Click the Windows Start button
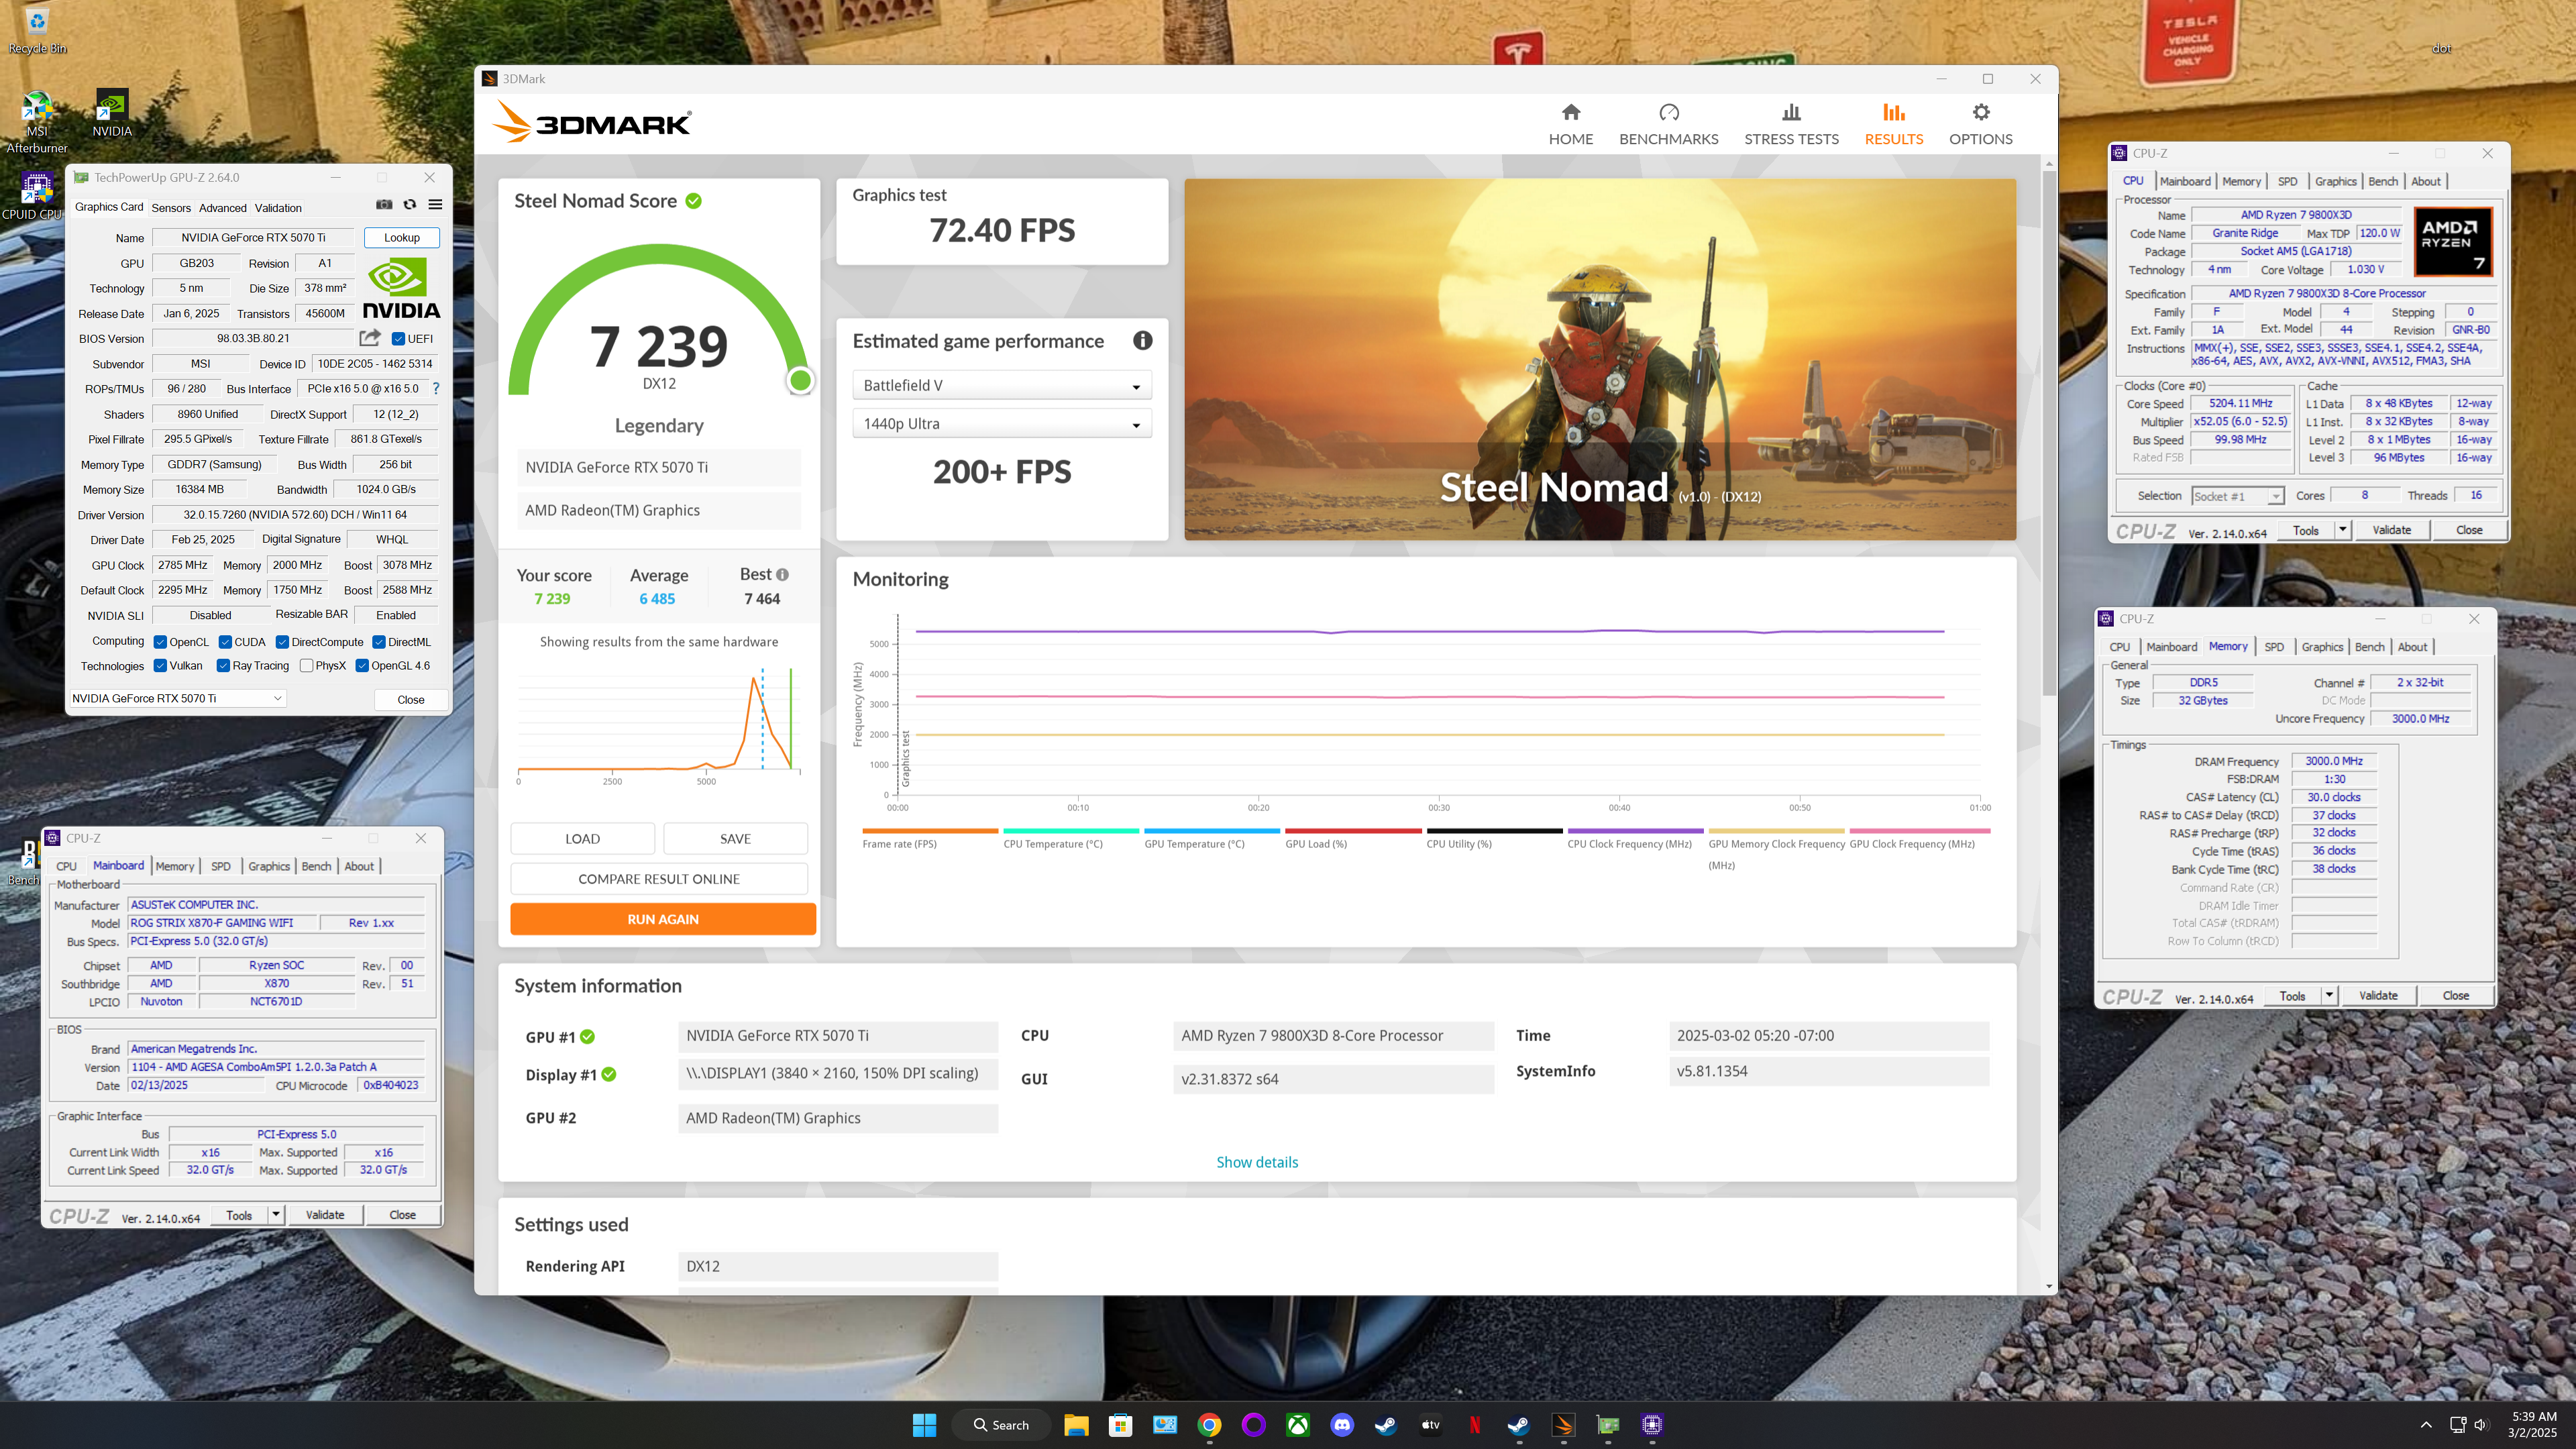Screen dimensions: 2576x1449 tap(924, 1425)
